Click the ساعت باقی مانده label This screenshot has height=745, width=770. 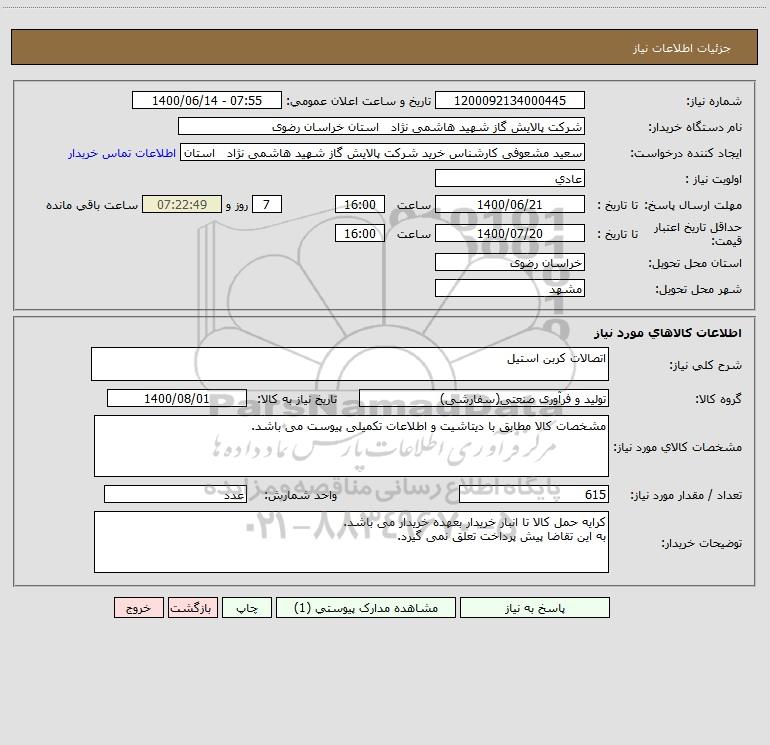[x=92, y=205]
